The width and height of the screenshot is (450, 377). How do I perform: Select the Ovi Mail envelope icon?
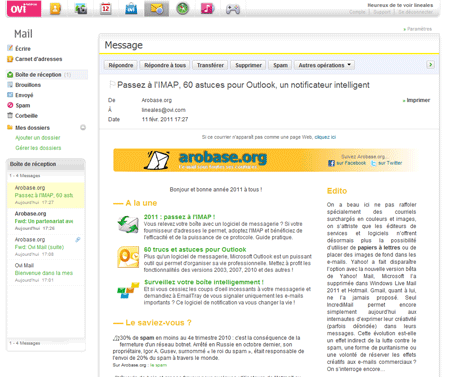(156, 9)
